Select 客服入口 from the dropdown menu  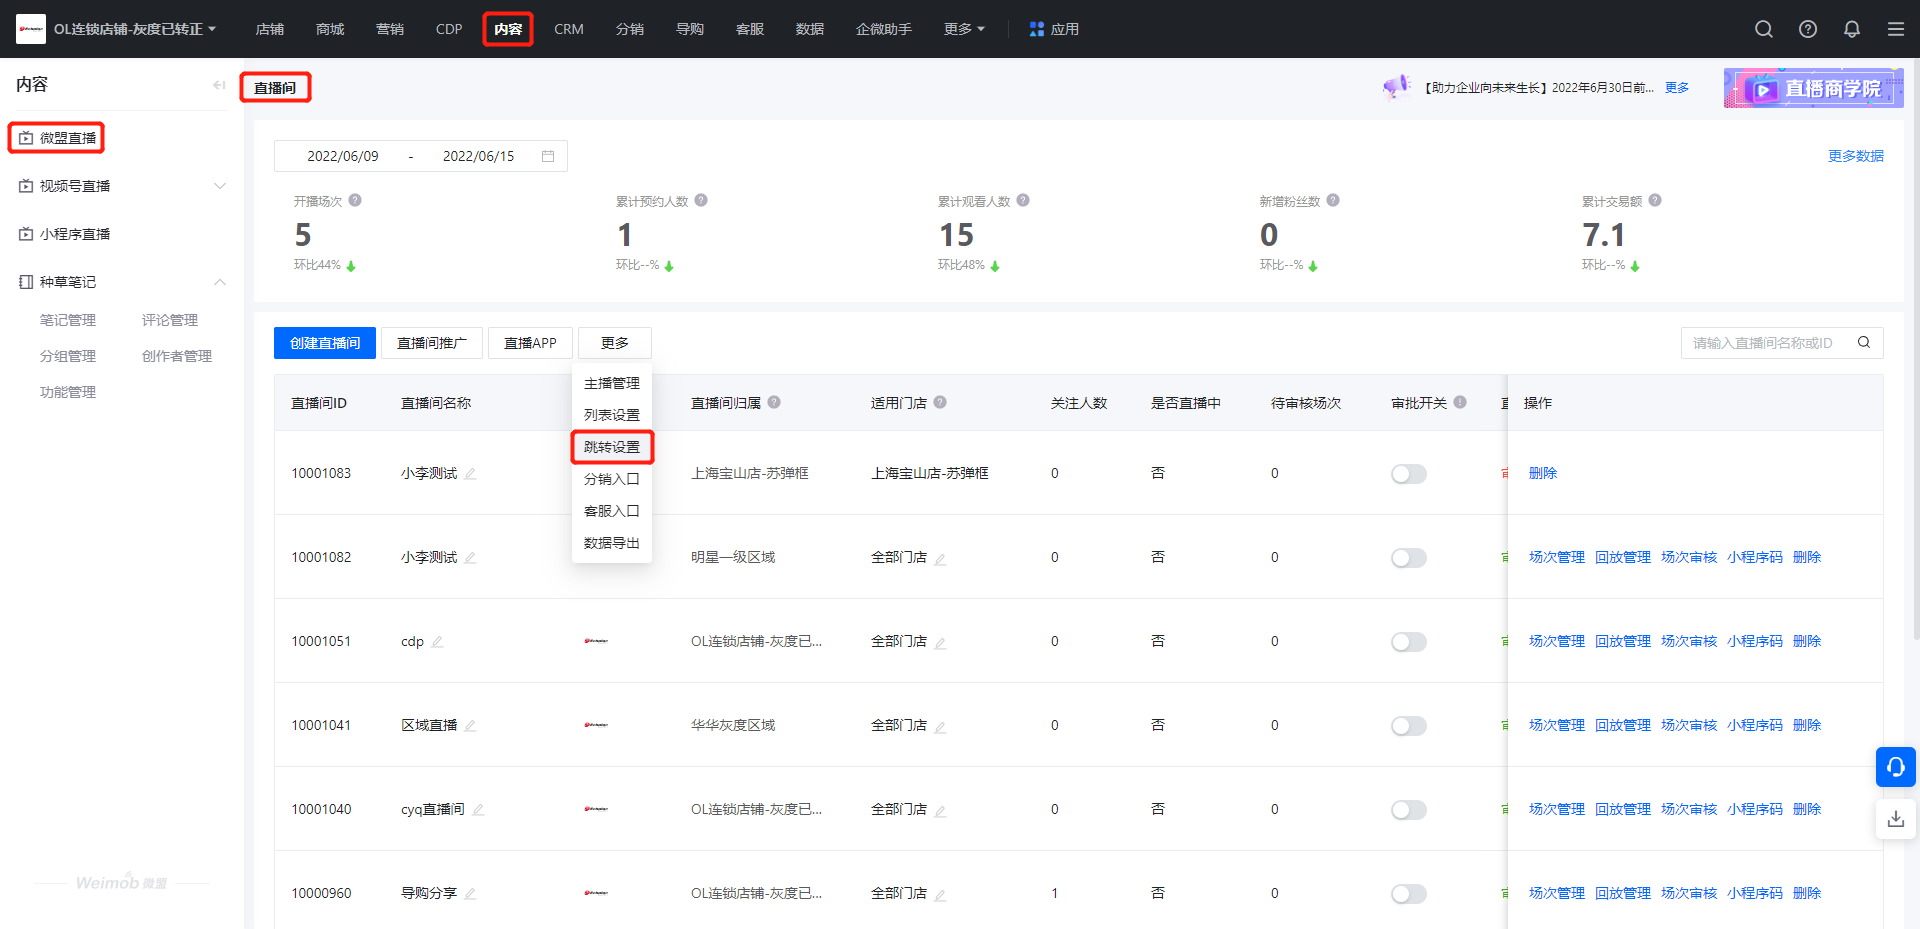coord(612,511)
